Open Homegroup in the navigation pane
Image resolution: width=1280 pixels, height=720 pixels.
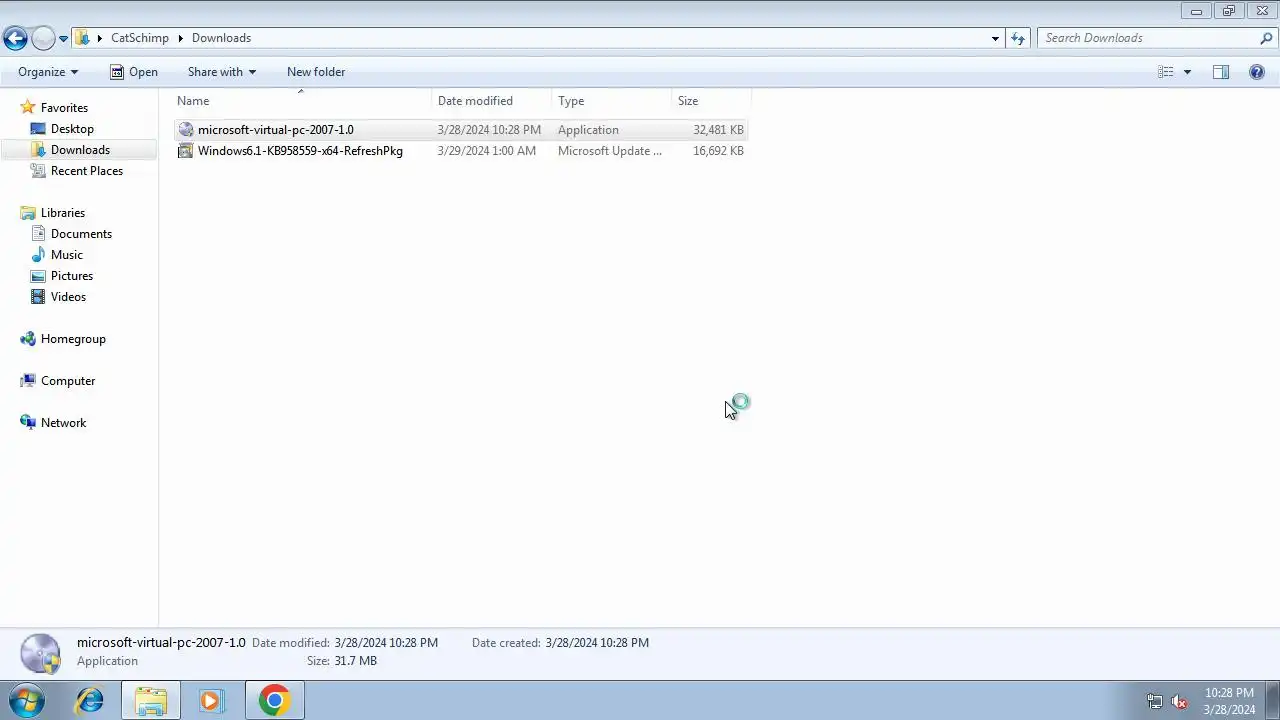(73, 339)
